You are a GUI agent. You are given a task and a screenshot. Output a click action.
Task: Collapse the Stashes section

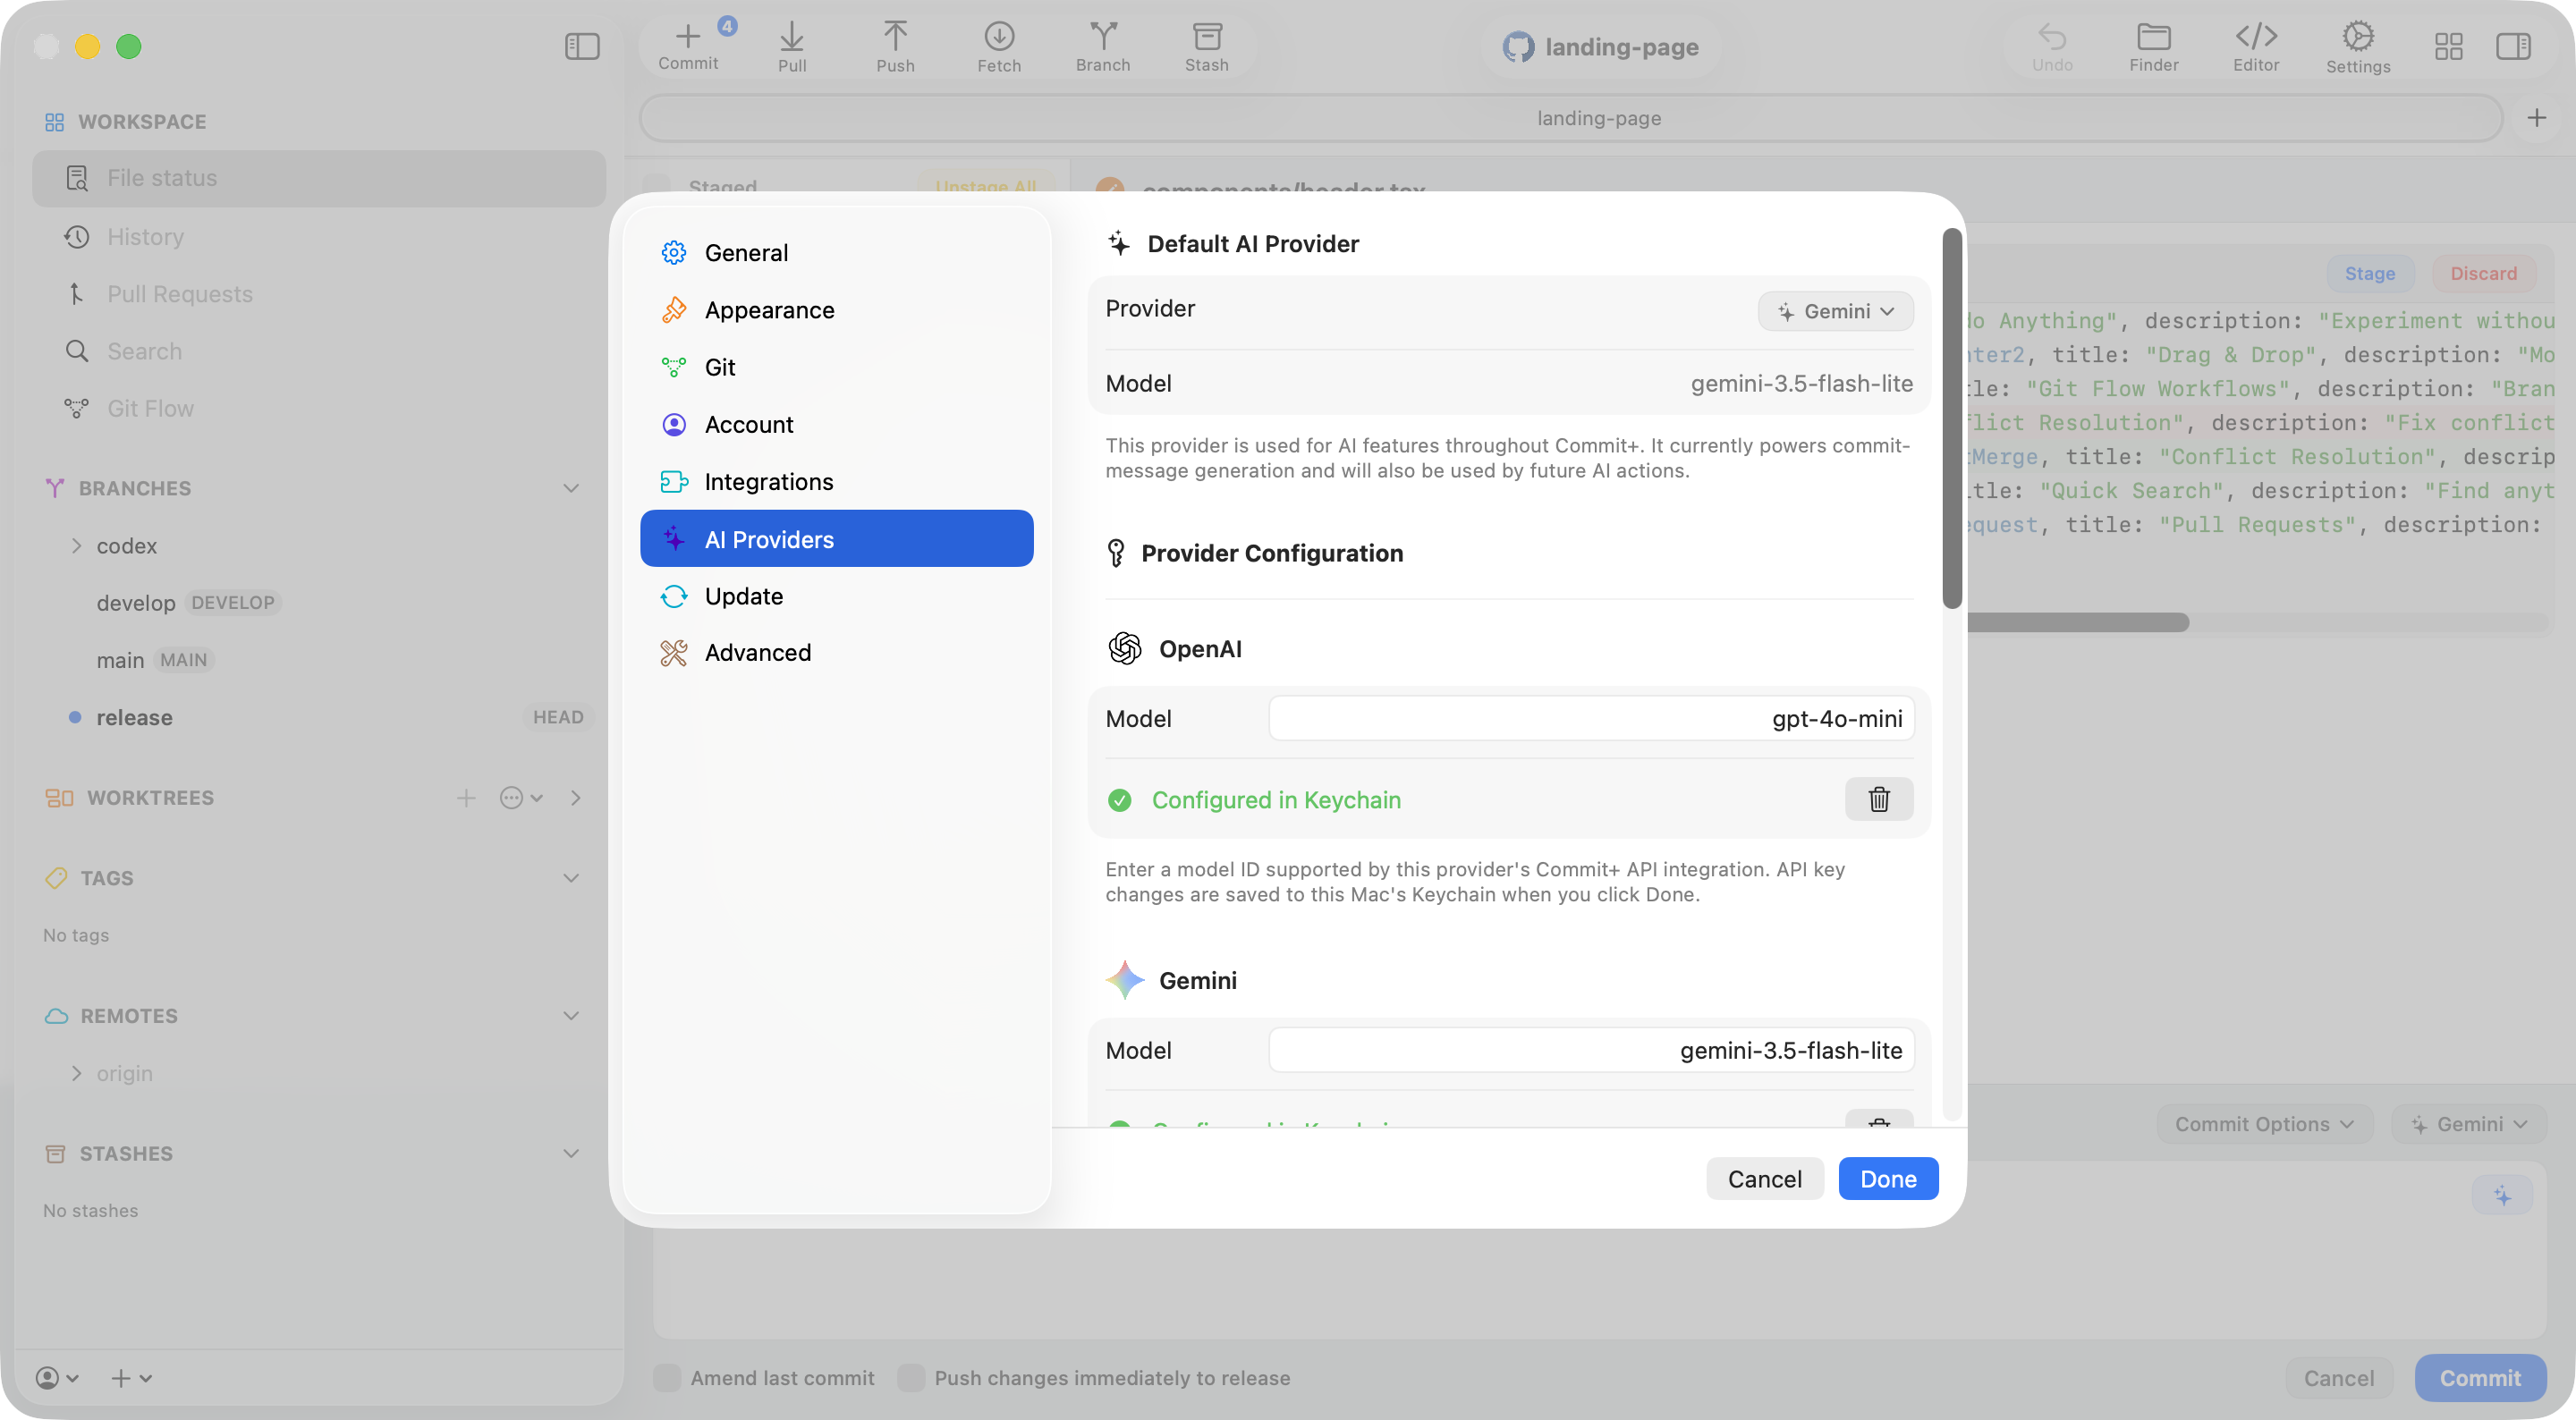point(571,1153)
